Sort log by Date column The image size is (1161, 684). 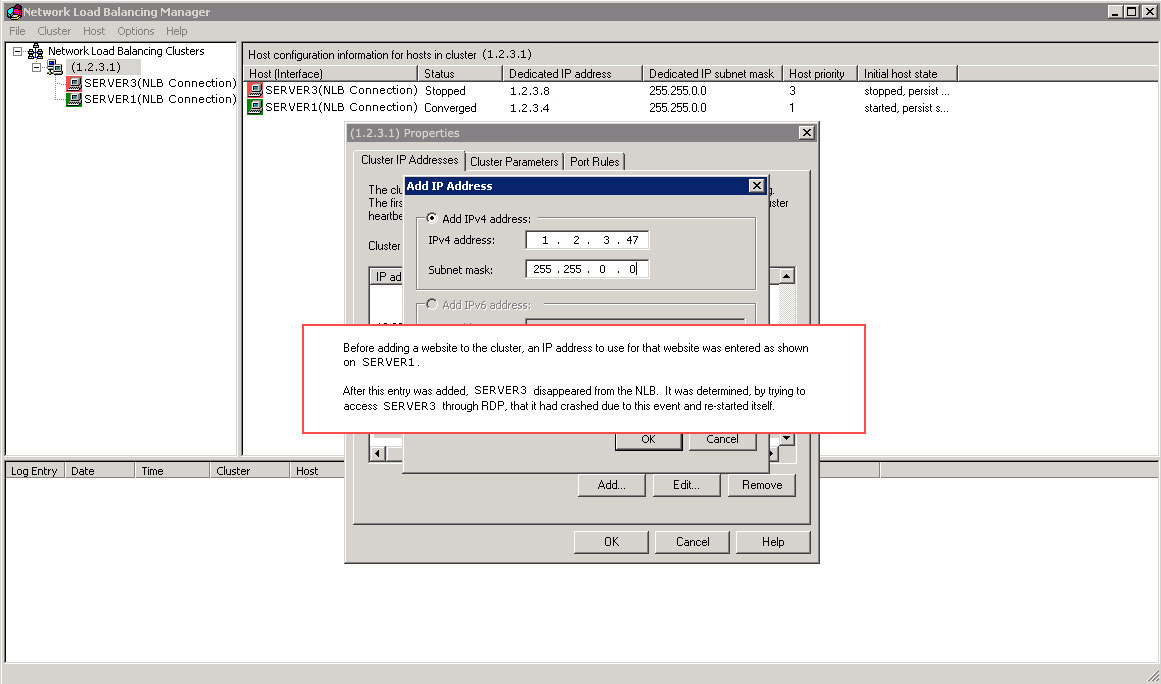tap(100, 471)
